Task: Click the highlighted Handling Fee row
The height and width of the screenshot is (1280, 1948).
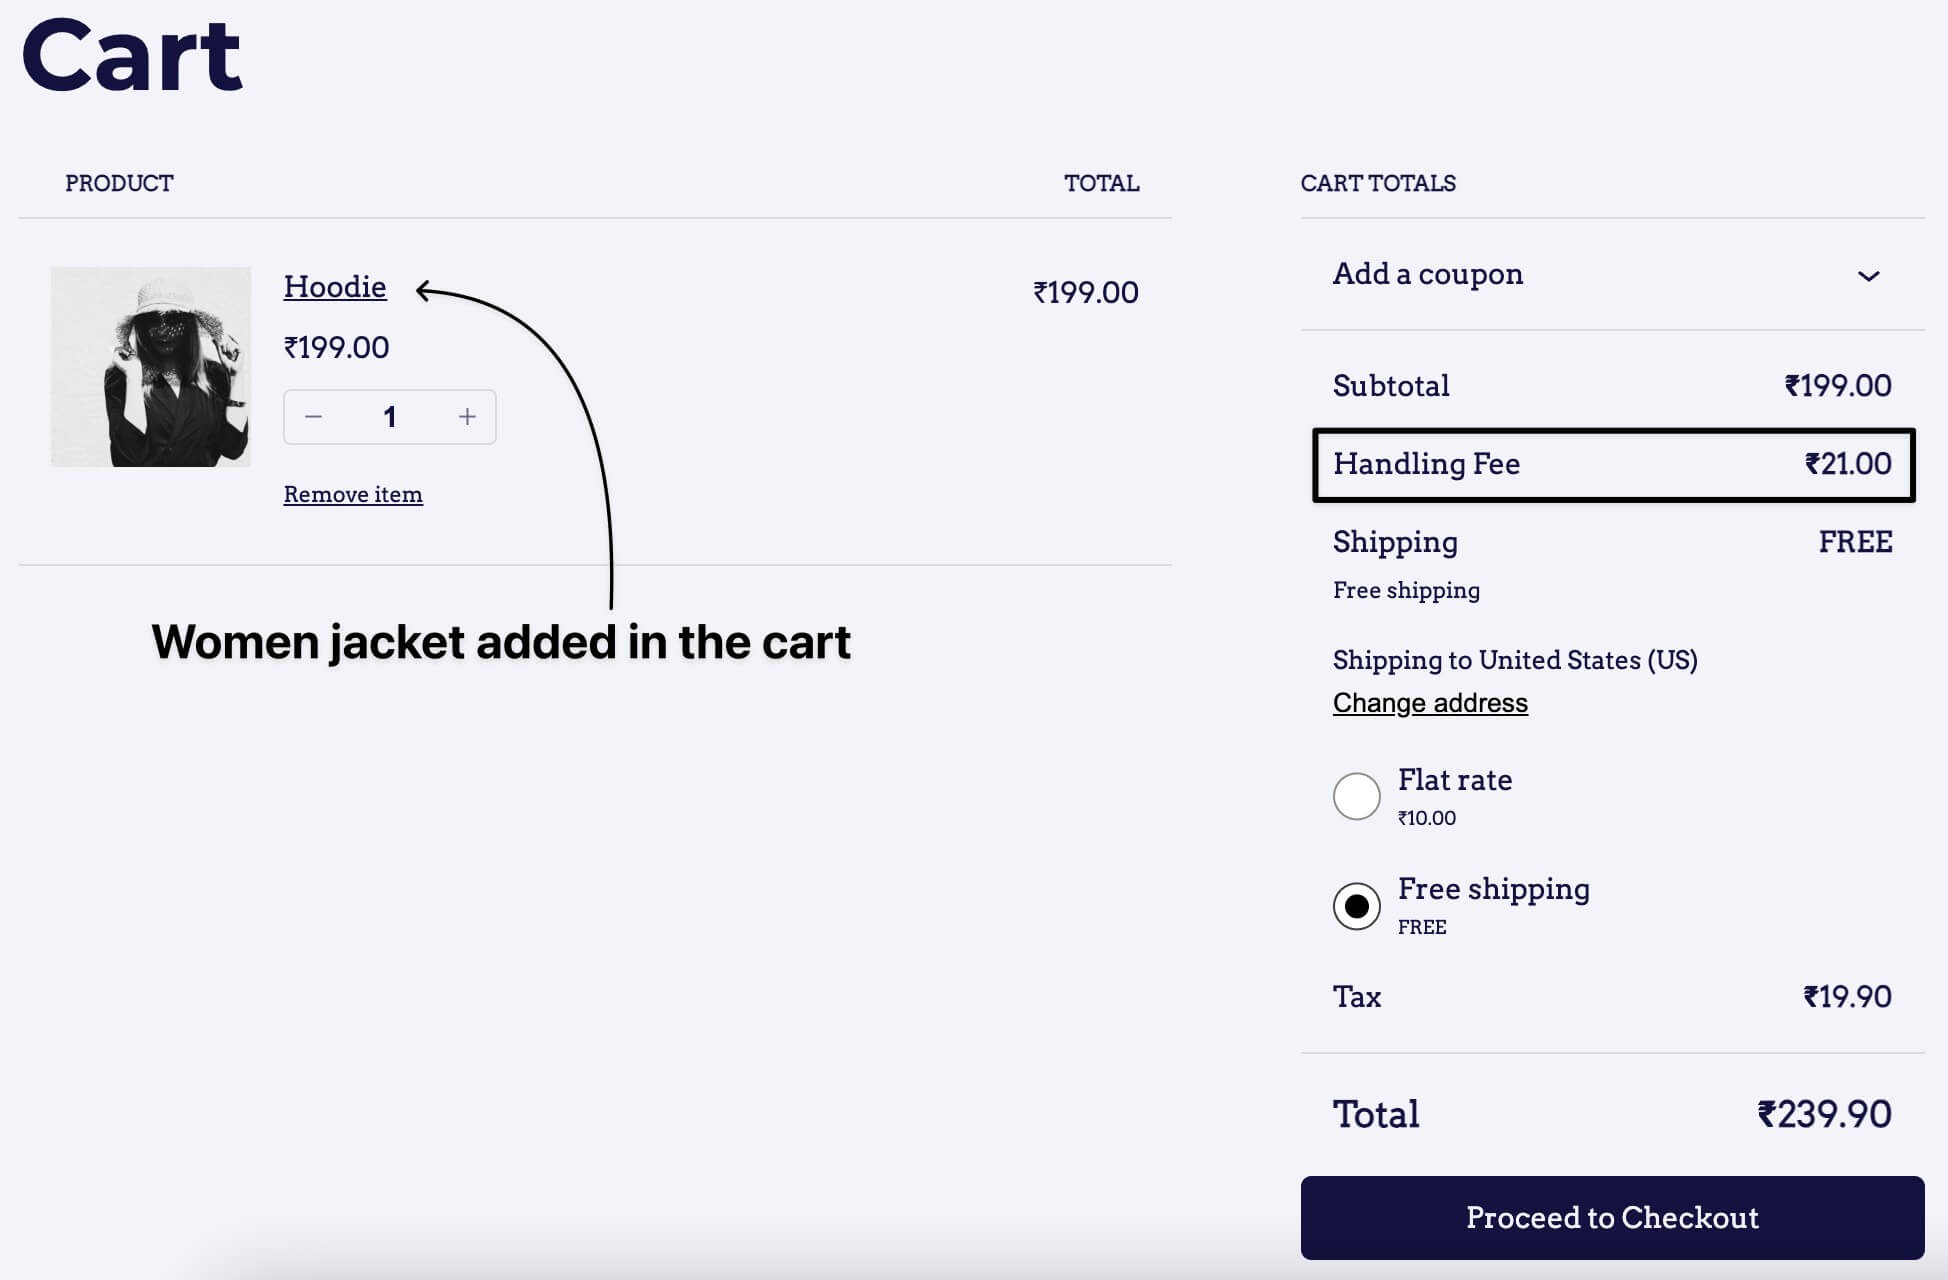Action: click(1612, 464)
